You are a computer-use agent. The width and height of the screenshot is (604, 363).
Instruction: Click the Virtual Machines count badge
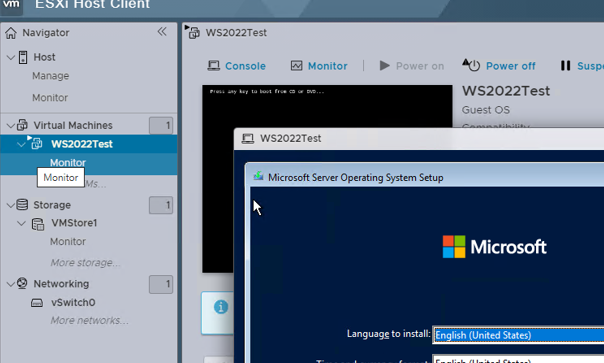161,125
